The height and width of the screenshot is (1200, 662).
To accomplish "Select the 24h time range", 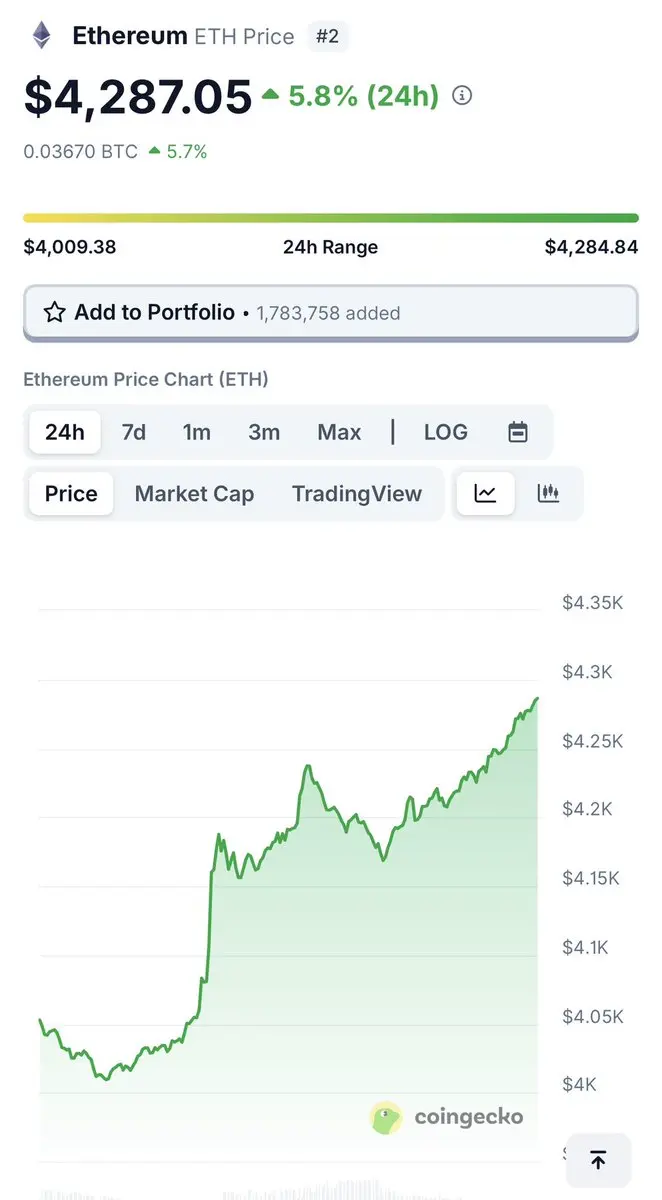I will [x=65, y=432].
